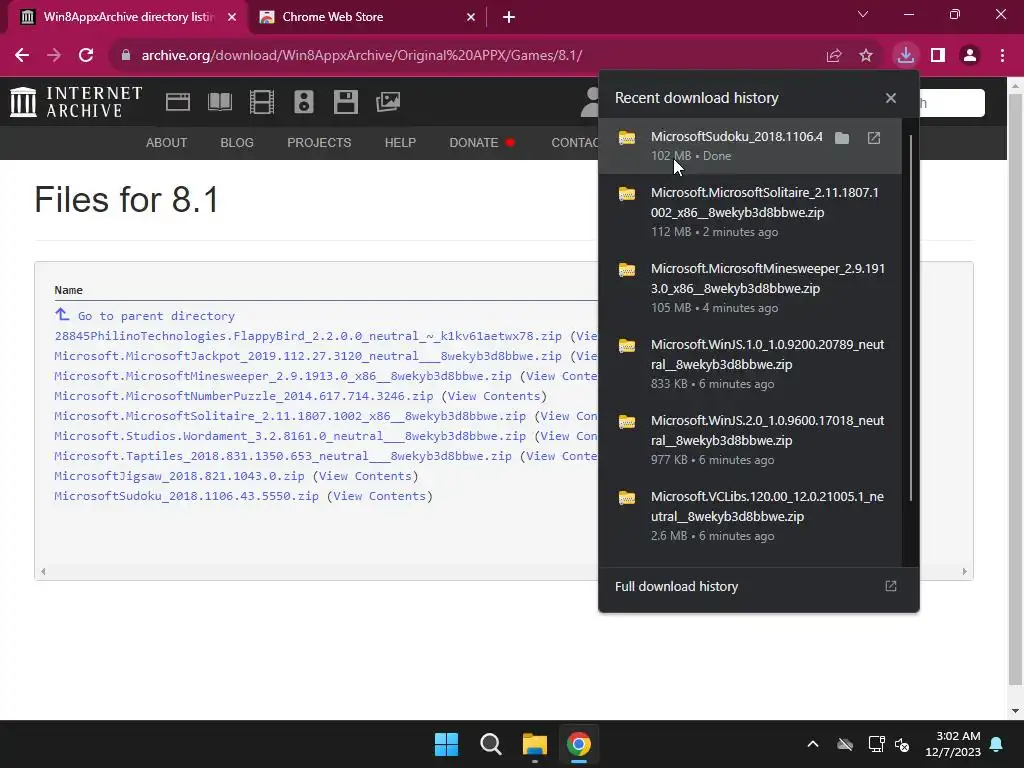The width and height of the screenshot is (1024, 768).
Task: Open Chrome three-dot menu
Action: pyautogui.click(x=1002, y=55)
